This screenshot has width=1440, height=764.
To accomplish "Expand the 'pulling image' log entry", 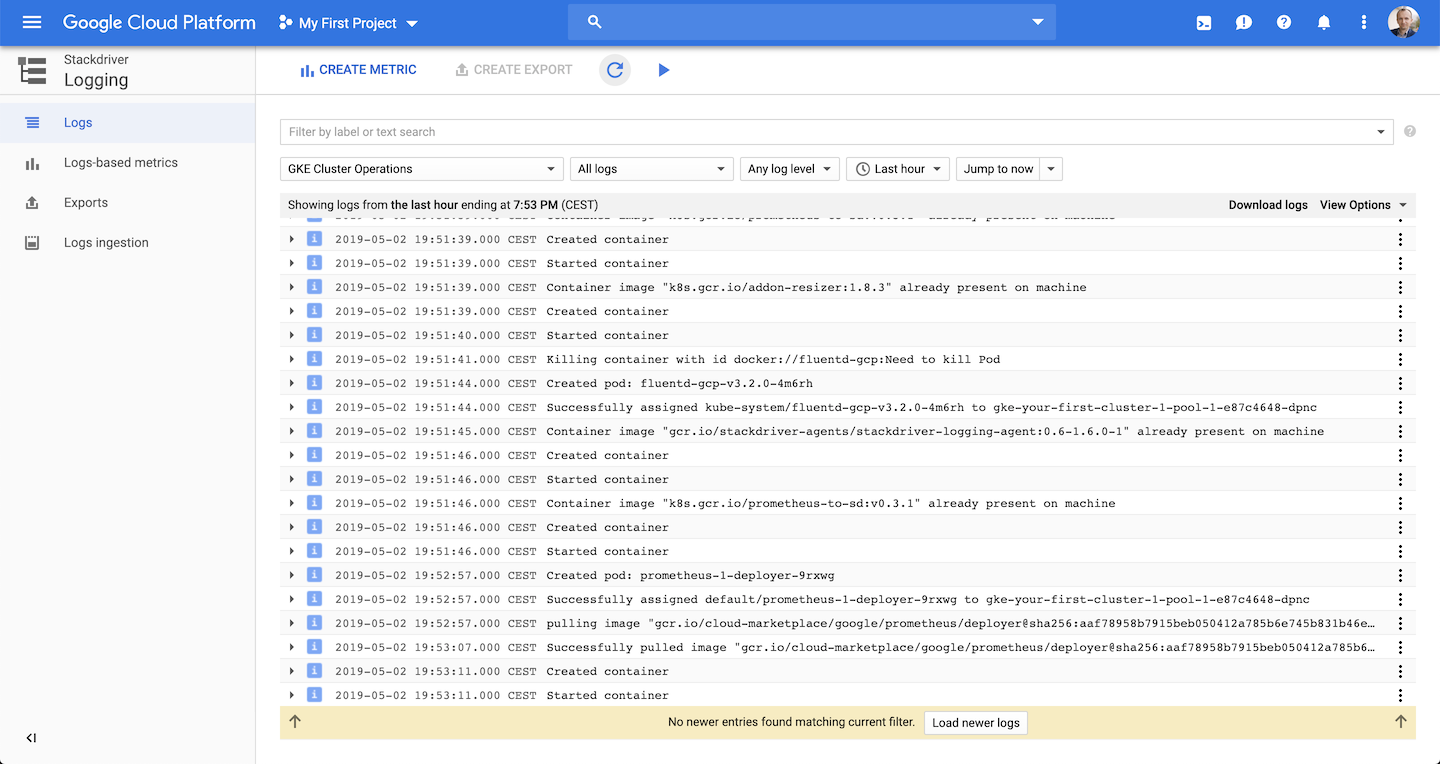I will pyautogui.click(x=292, y=623).
